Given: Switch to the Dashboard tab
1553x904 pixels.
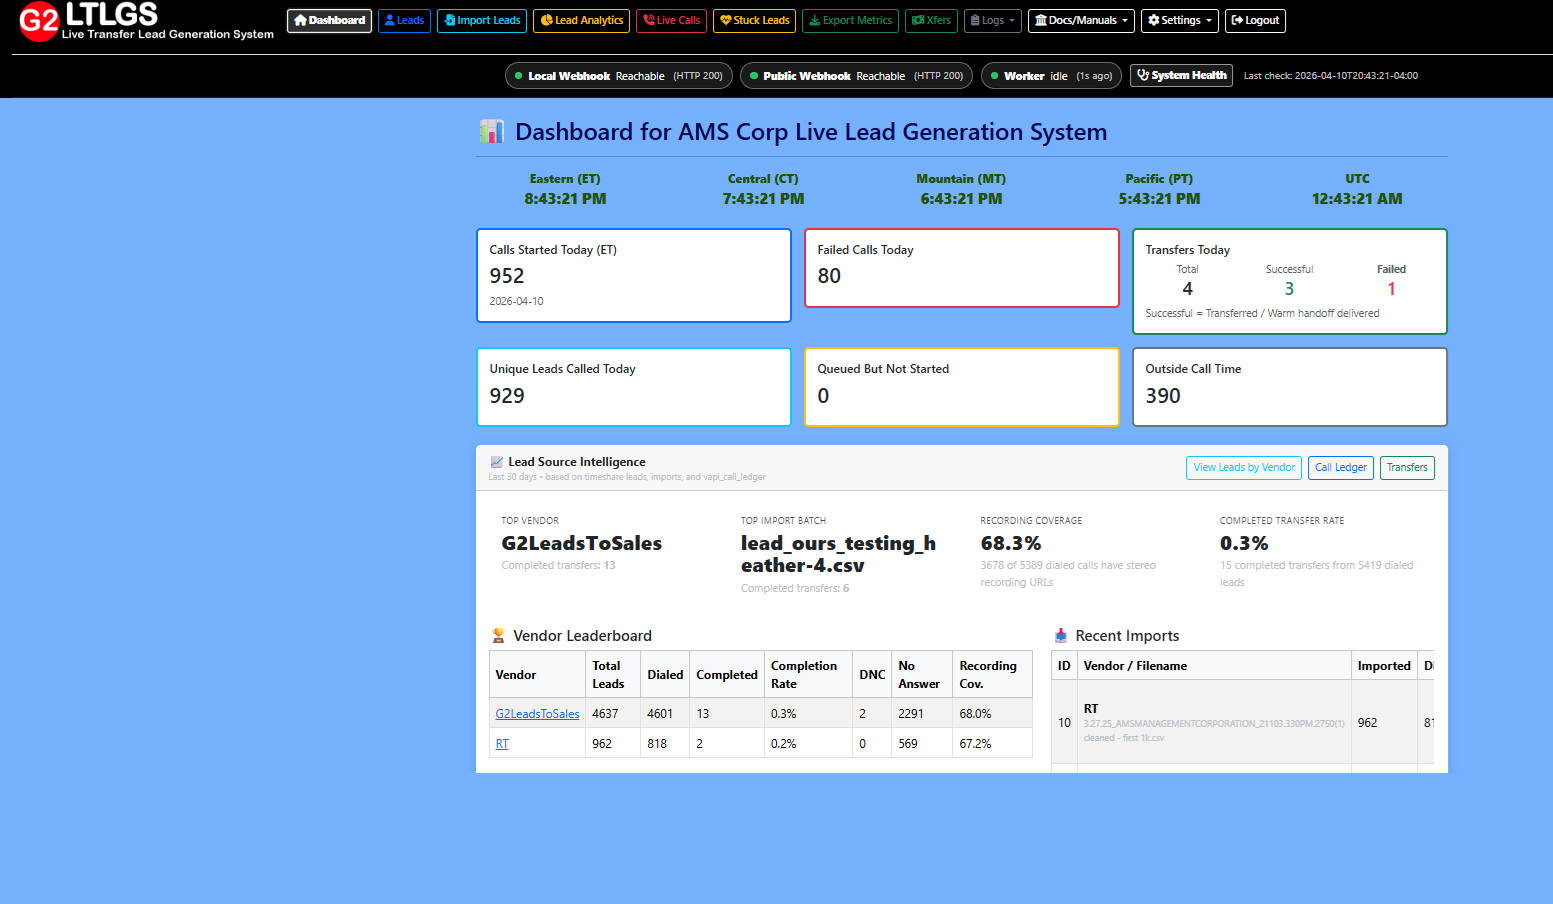Looking at the screenshot, I should click(329, 20).
